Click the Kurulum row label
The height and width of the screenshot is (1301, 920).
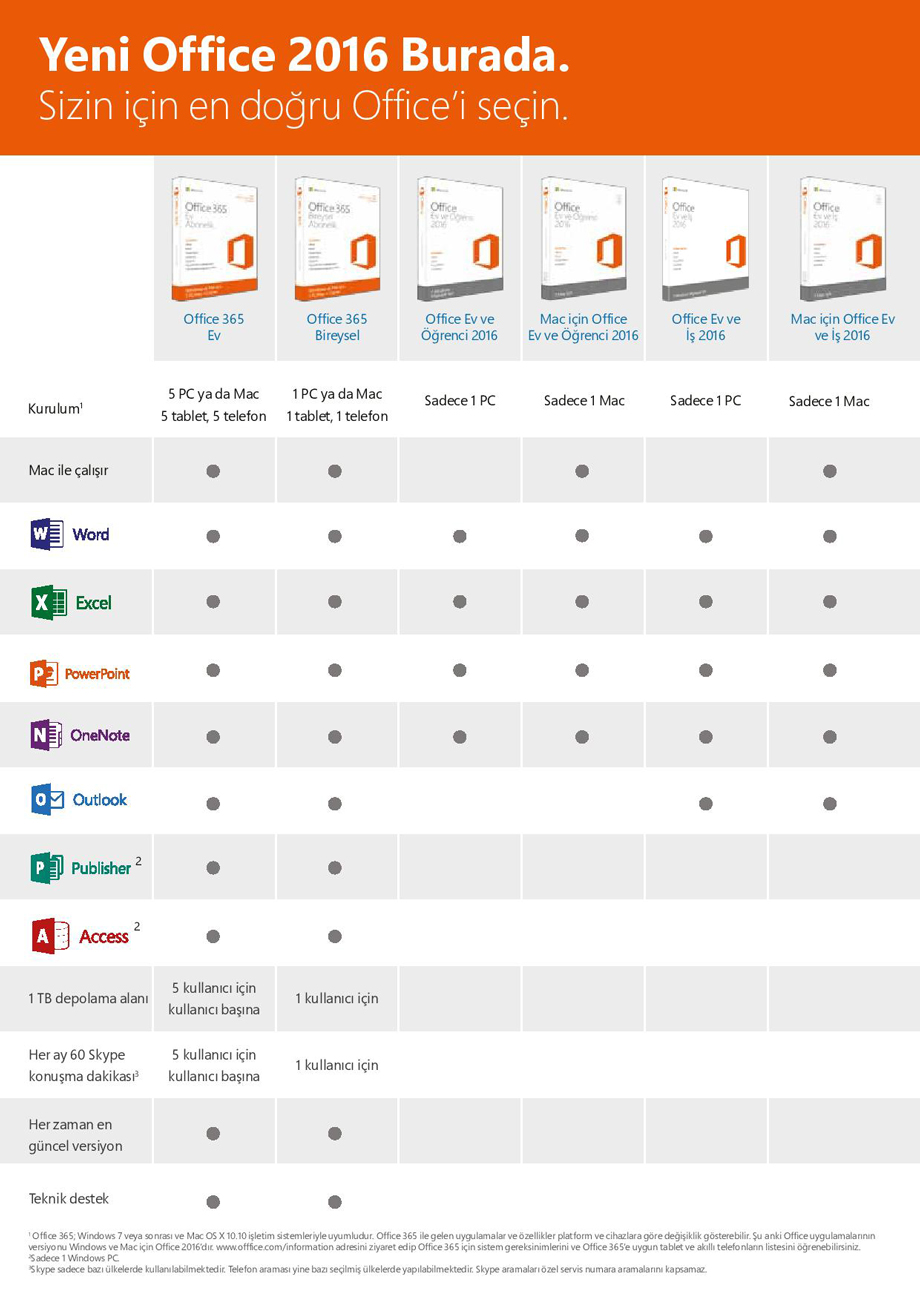pyautogui.click(x=55, y=409)
